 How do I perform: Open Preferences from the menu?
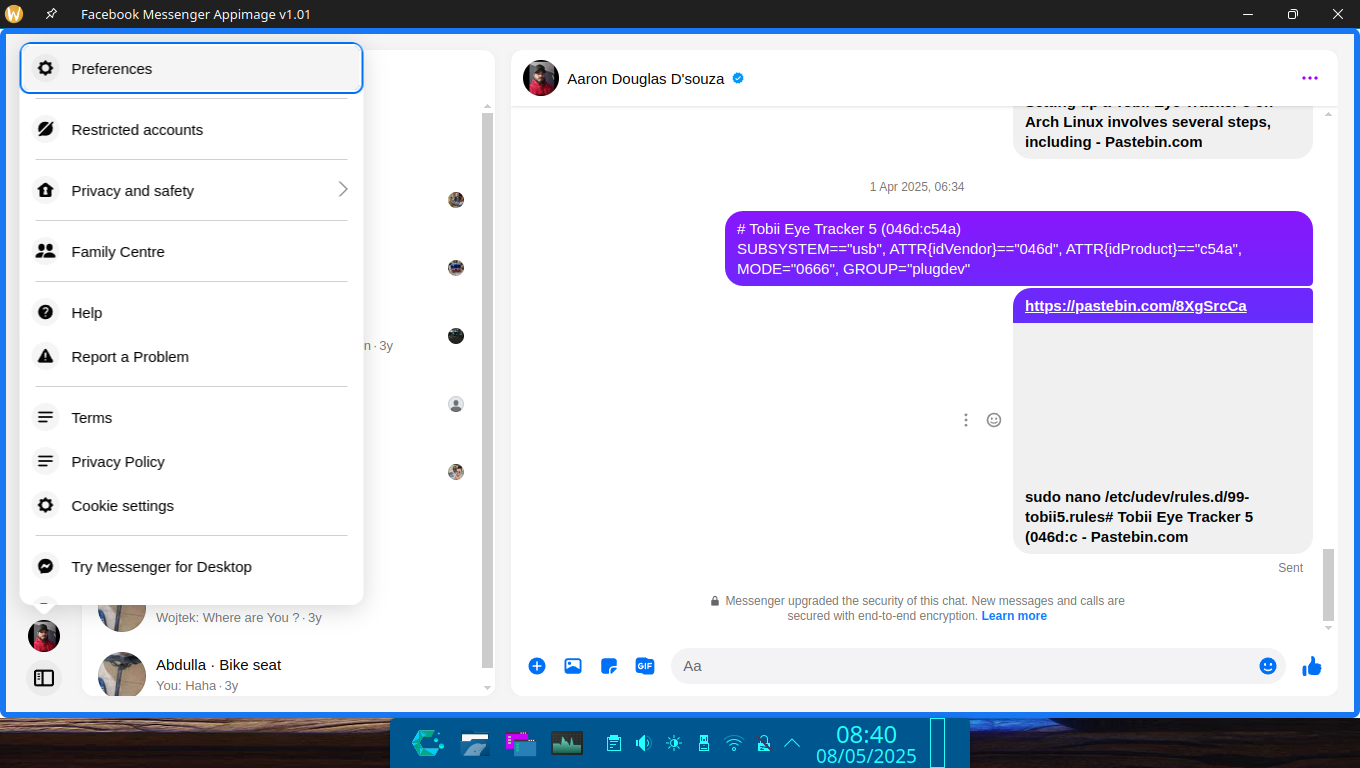(x=191, y=68)
